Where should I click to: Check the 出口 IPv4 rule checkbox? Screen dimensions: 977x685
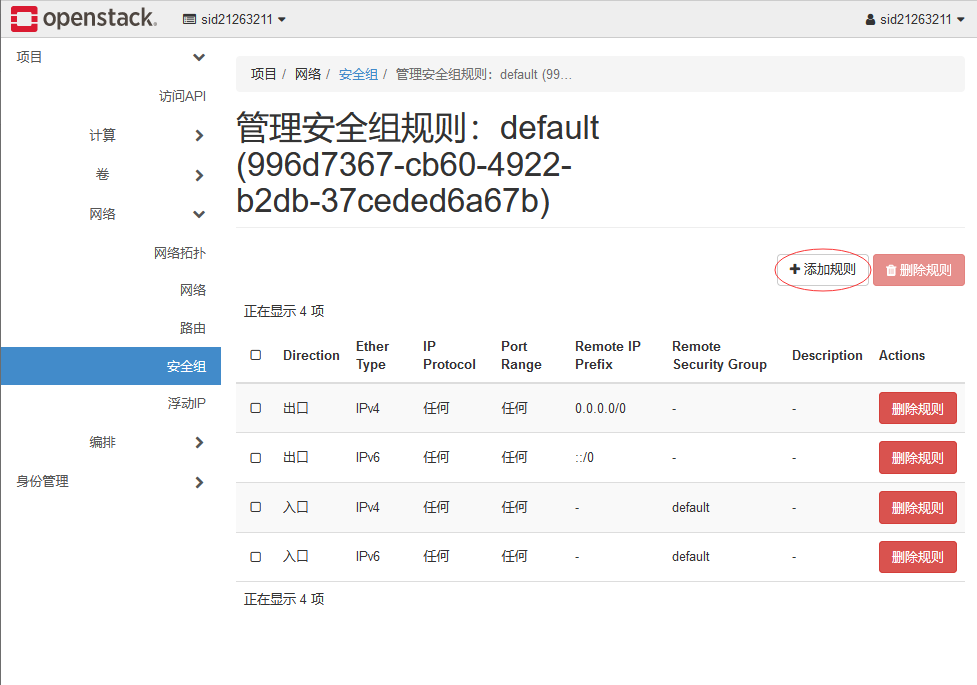point(255,408)
